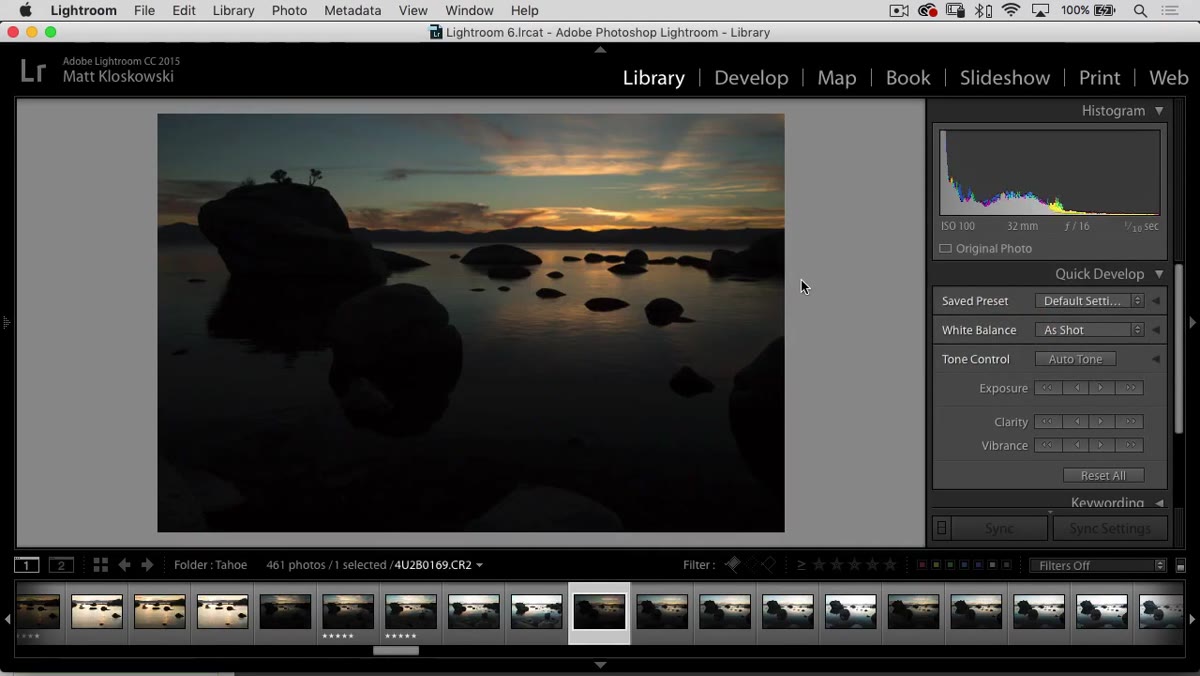This screenshot has height=676, width=1200.
Task: Decrease Vibrance by a large step
Action: point(1048,445)
